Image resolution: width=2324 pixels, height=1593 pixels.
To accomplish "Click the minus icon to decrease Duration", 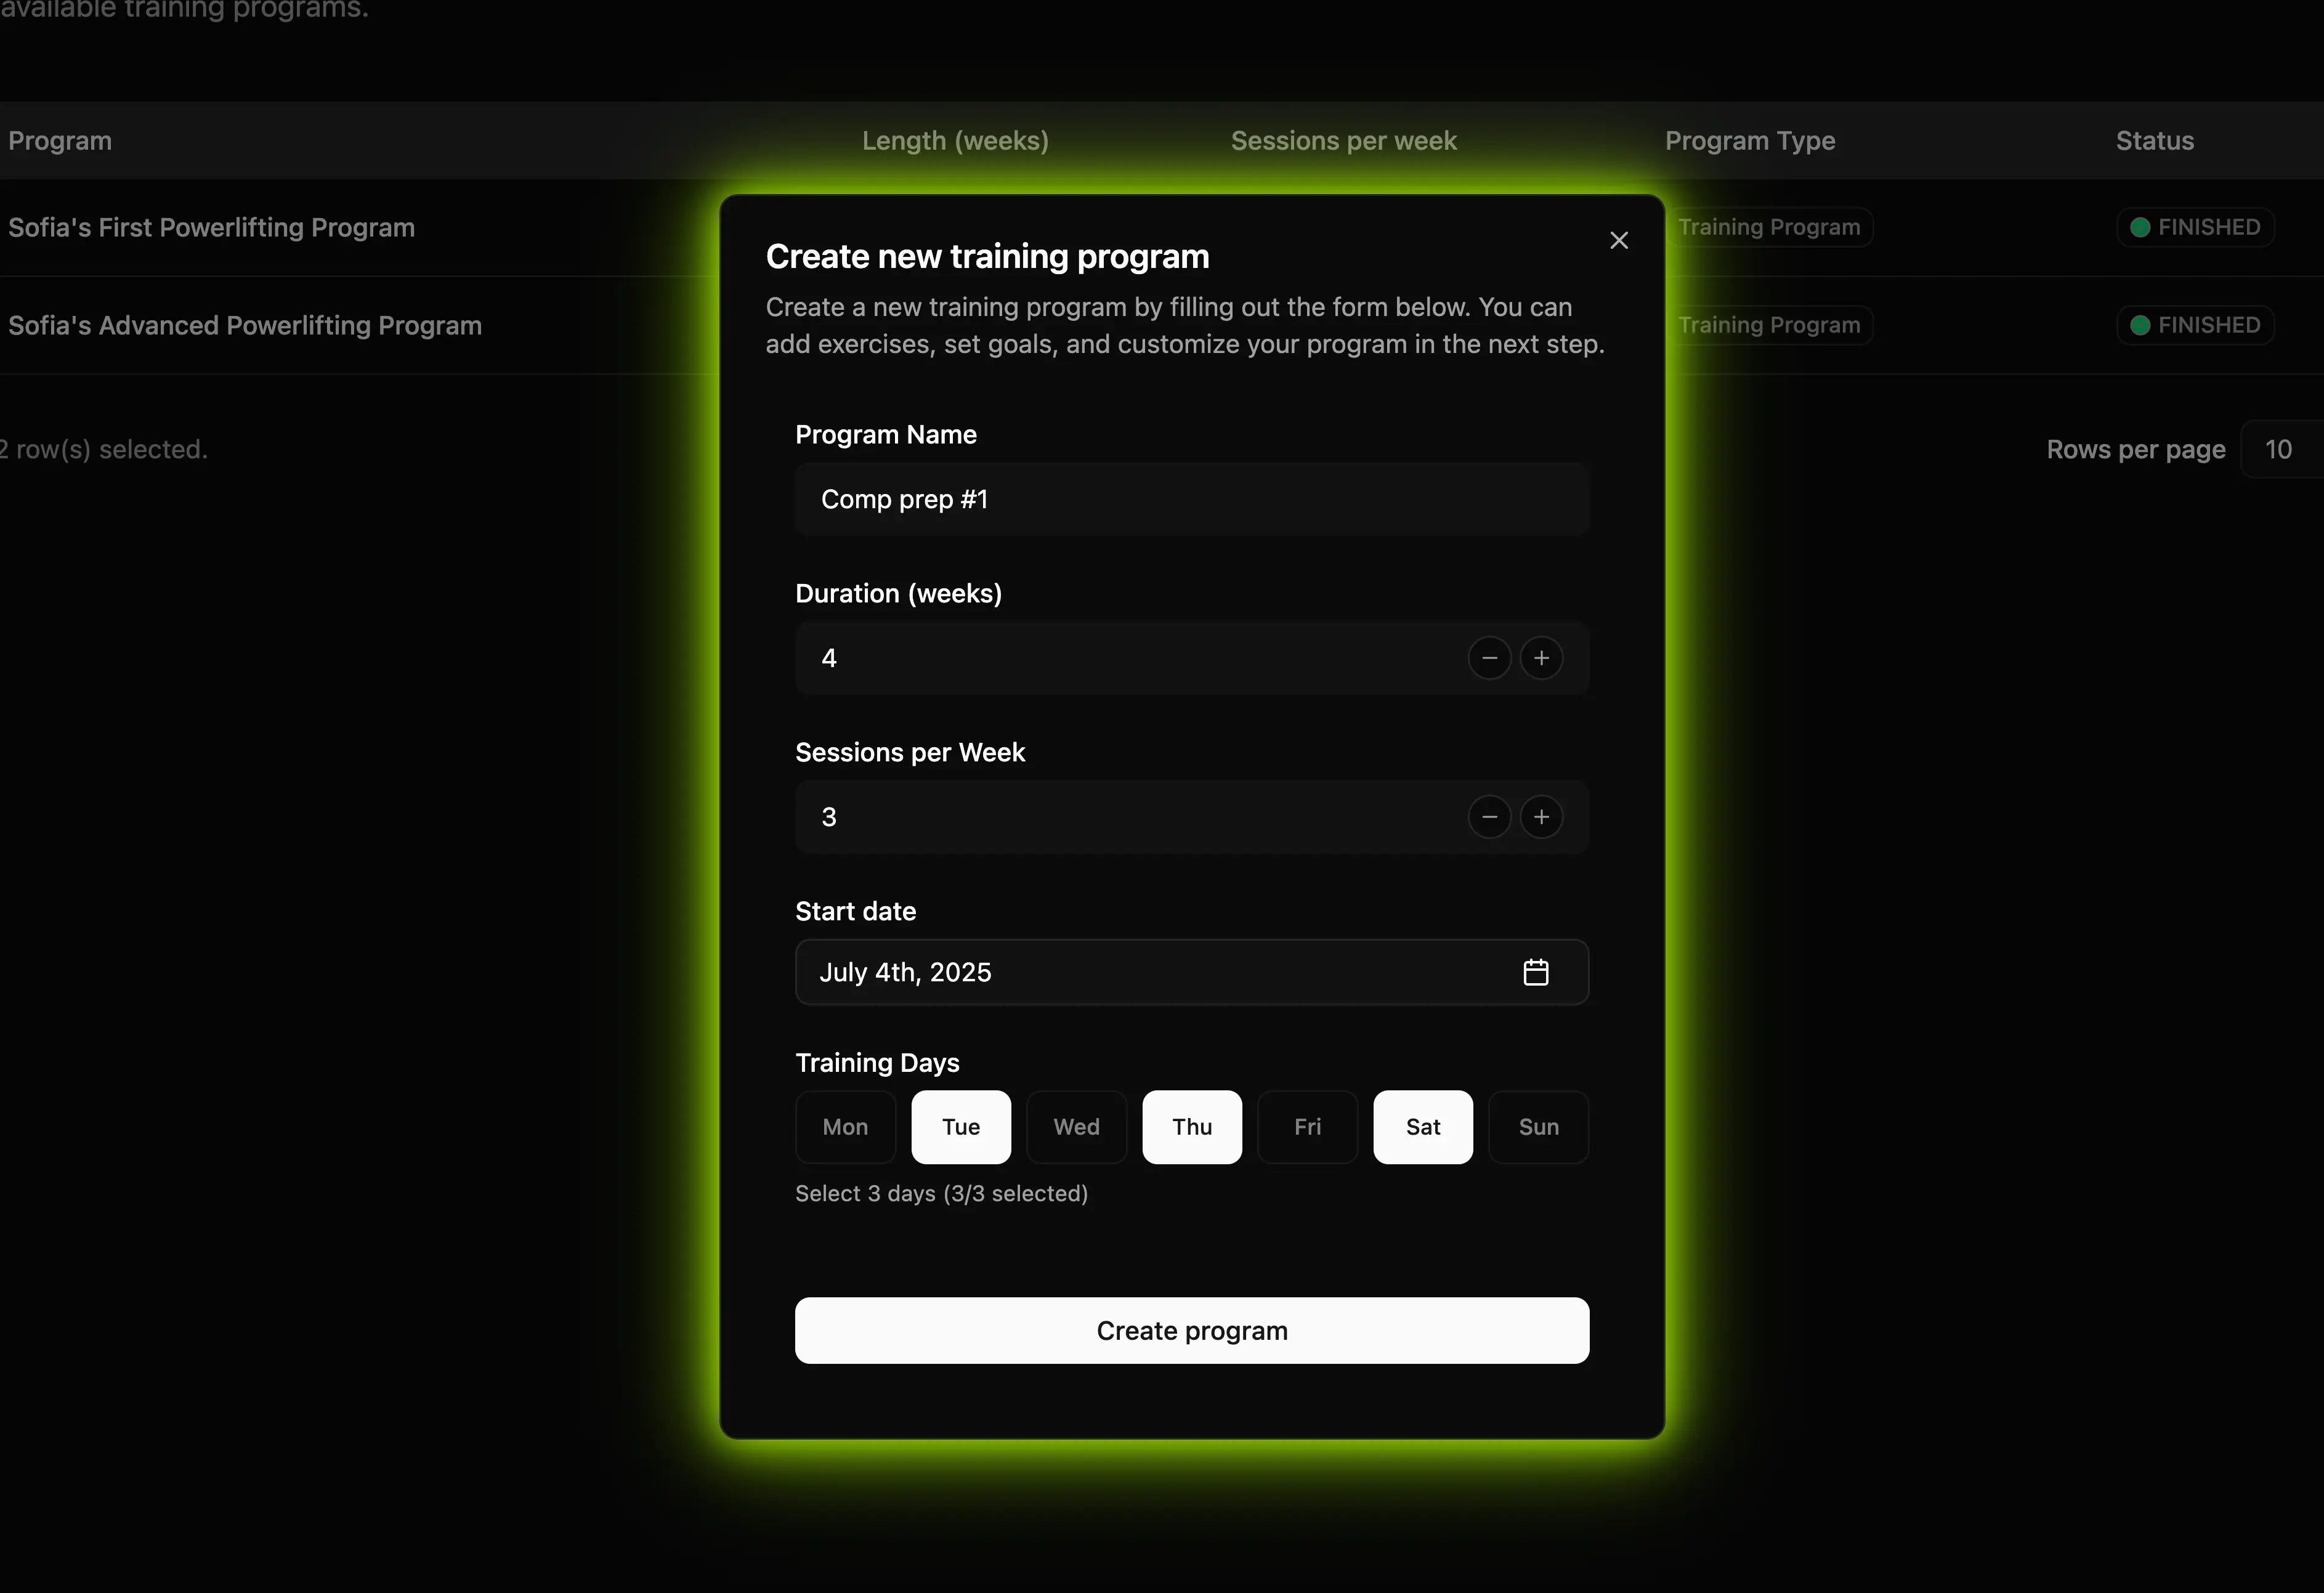I will tap(1489, 657).
